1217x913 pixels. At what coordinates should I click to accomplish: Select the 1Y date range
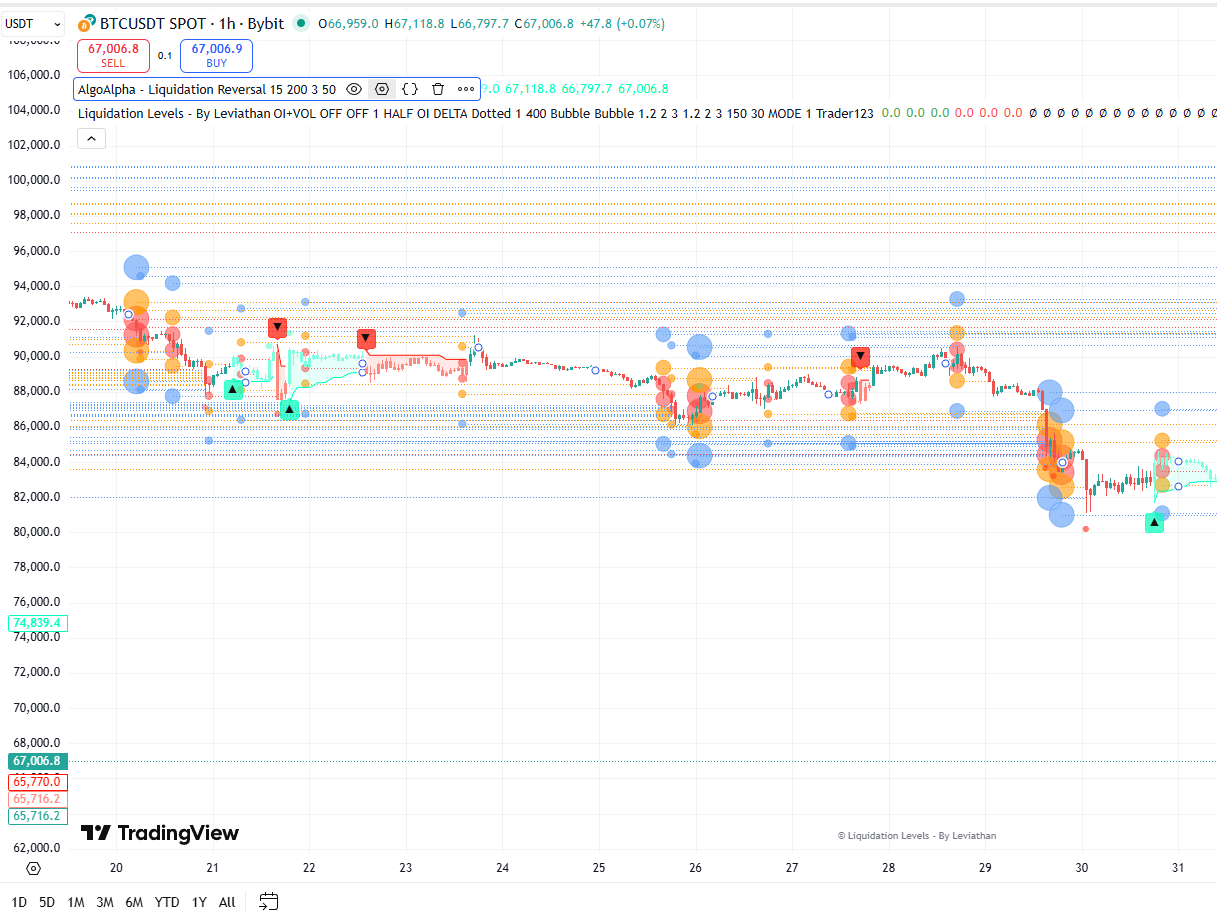pyautogui.click(x=199, y=902)
